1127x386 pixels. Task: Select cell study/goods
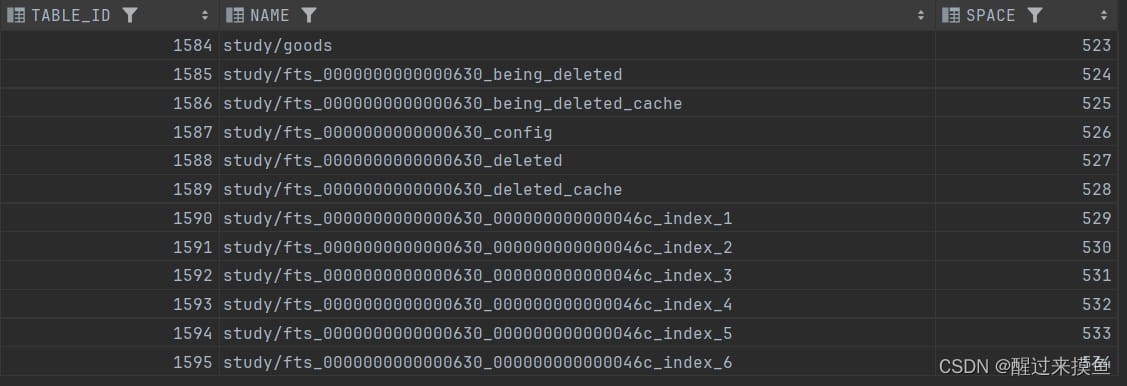(576, 45)
